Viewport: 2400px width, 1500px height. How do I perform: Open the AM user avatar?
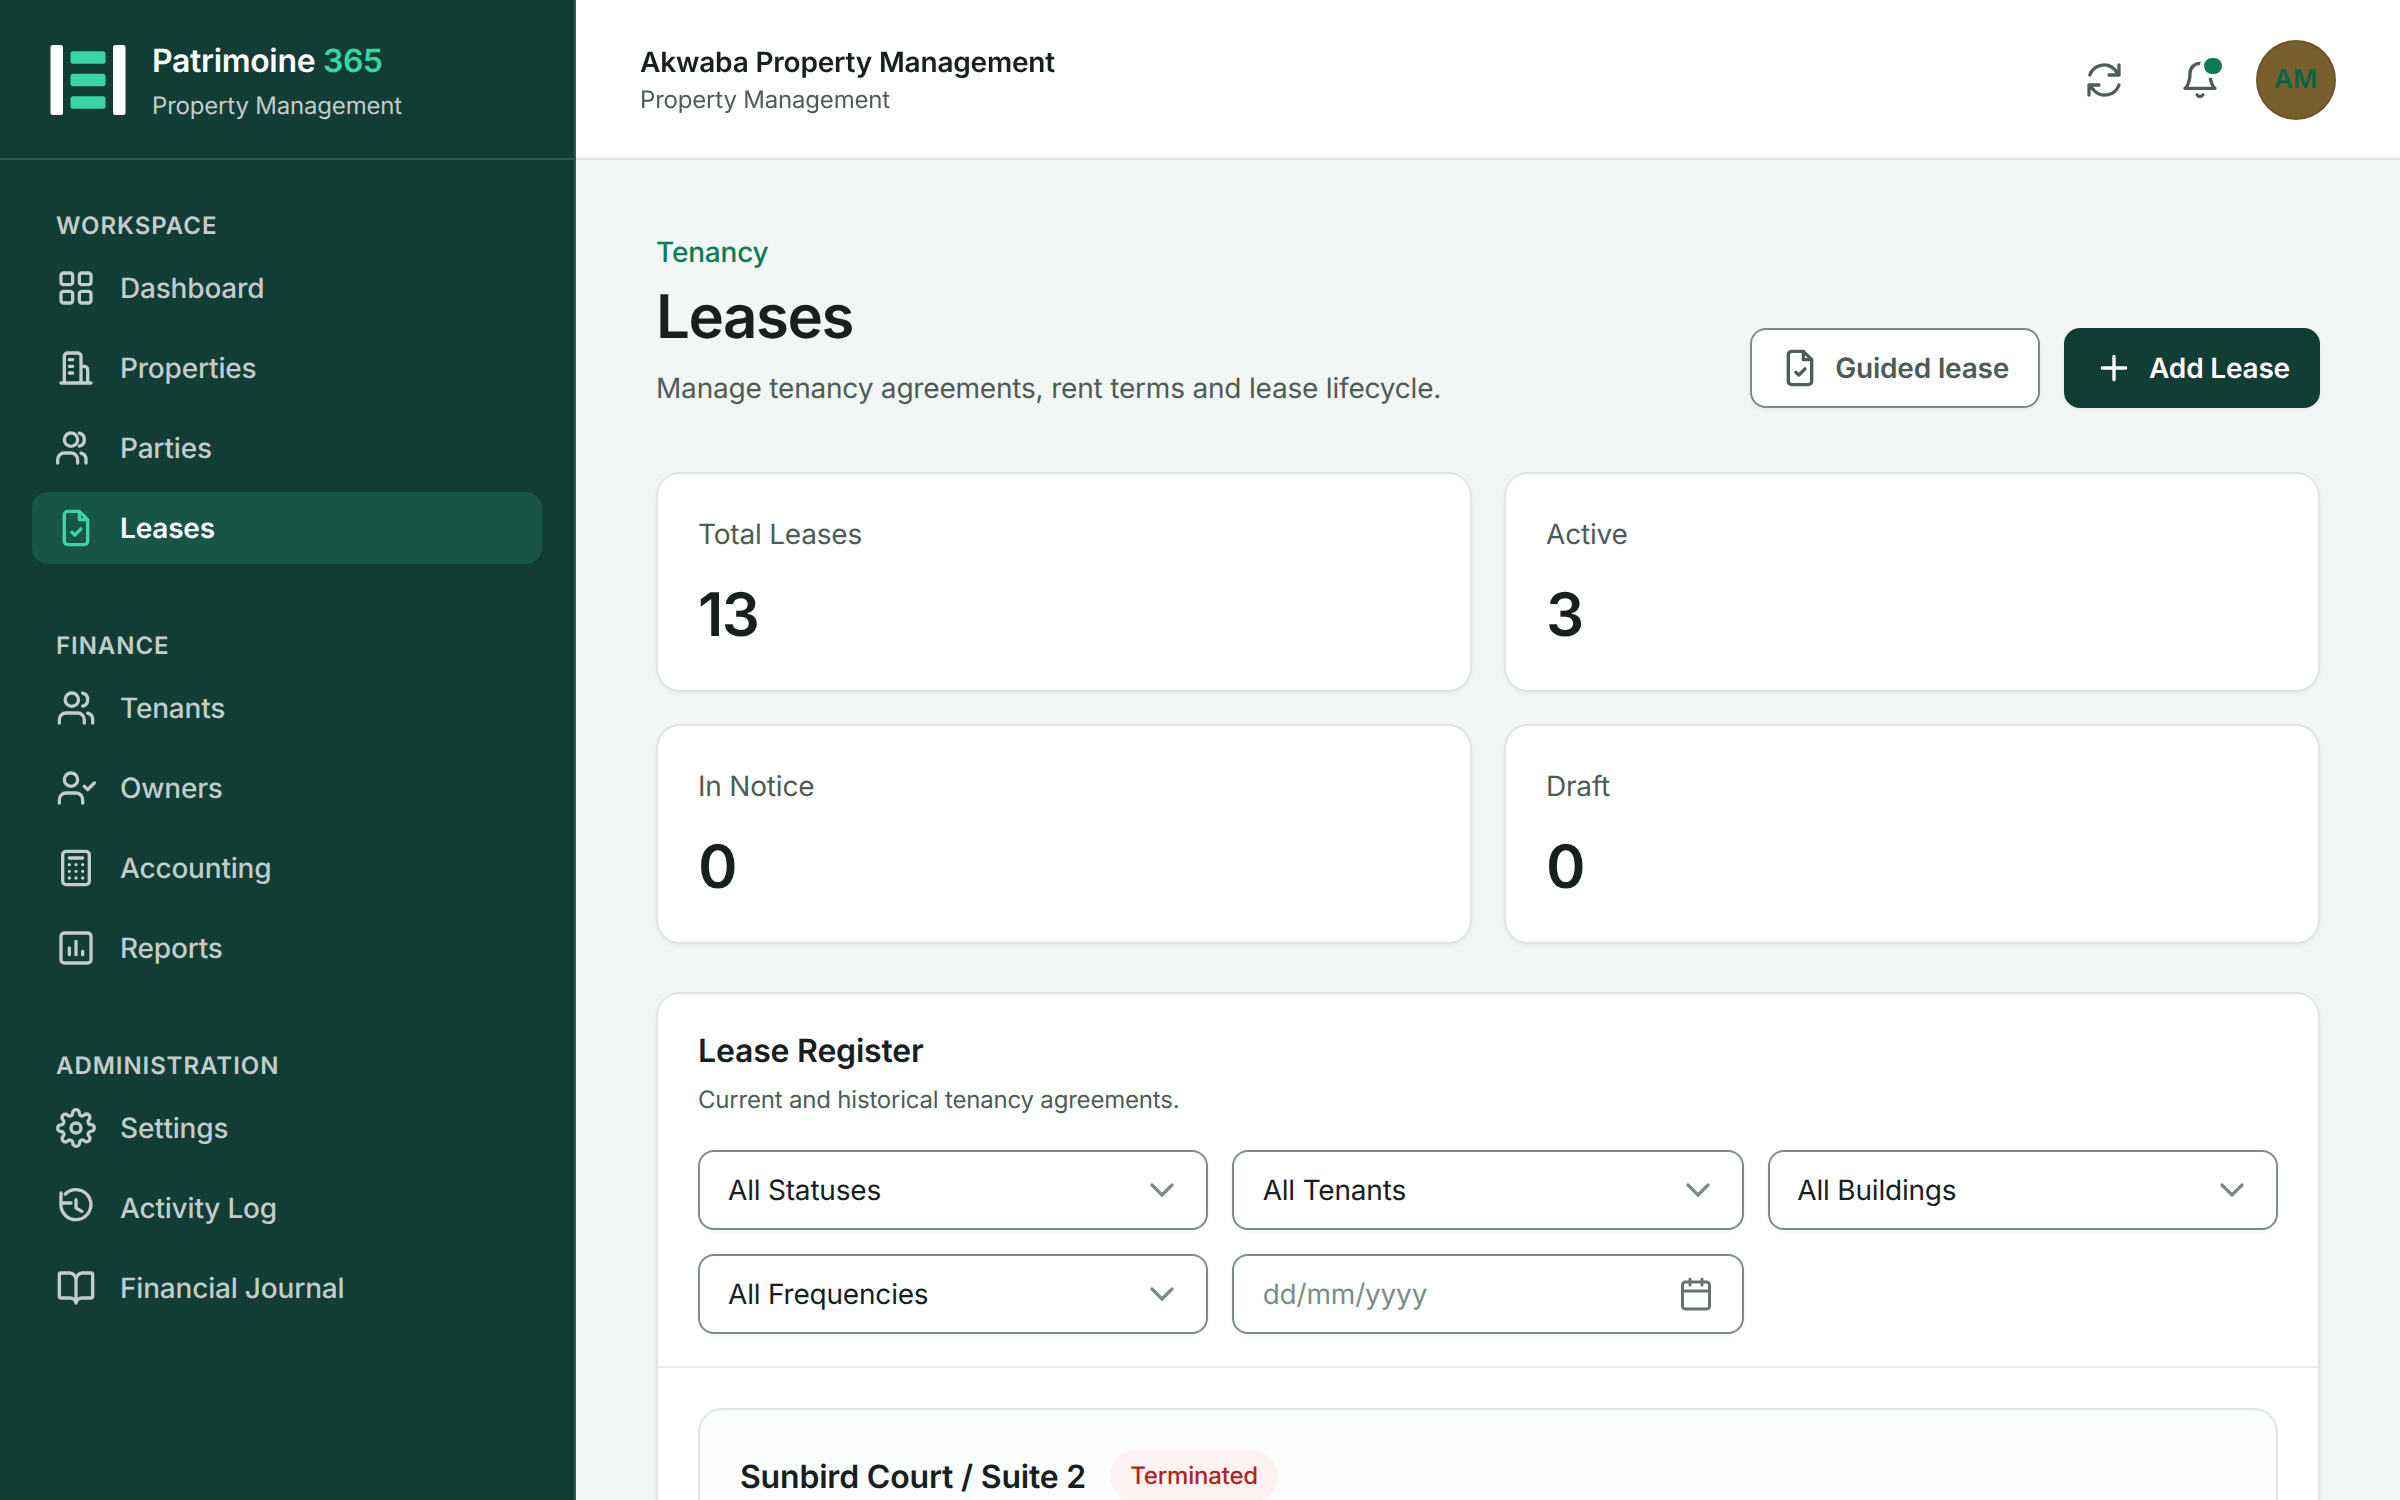(x=2295, y=80)
